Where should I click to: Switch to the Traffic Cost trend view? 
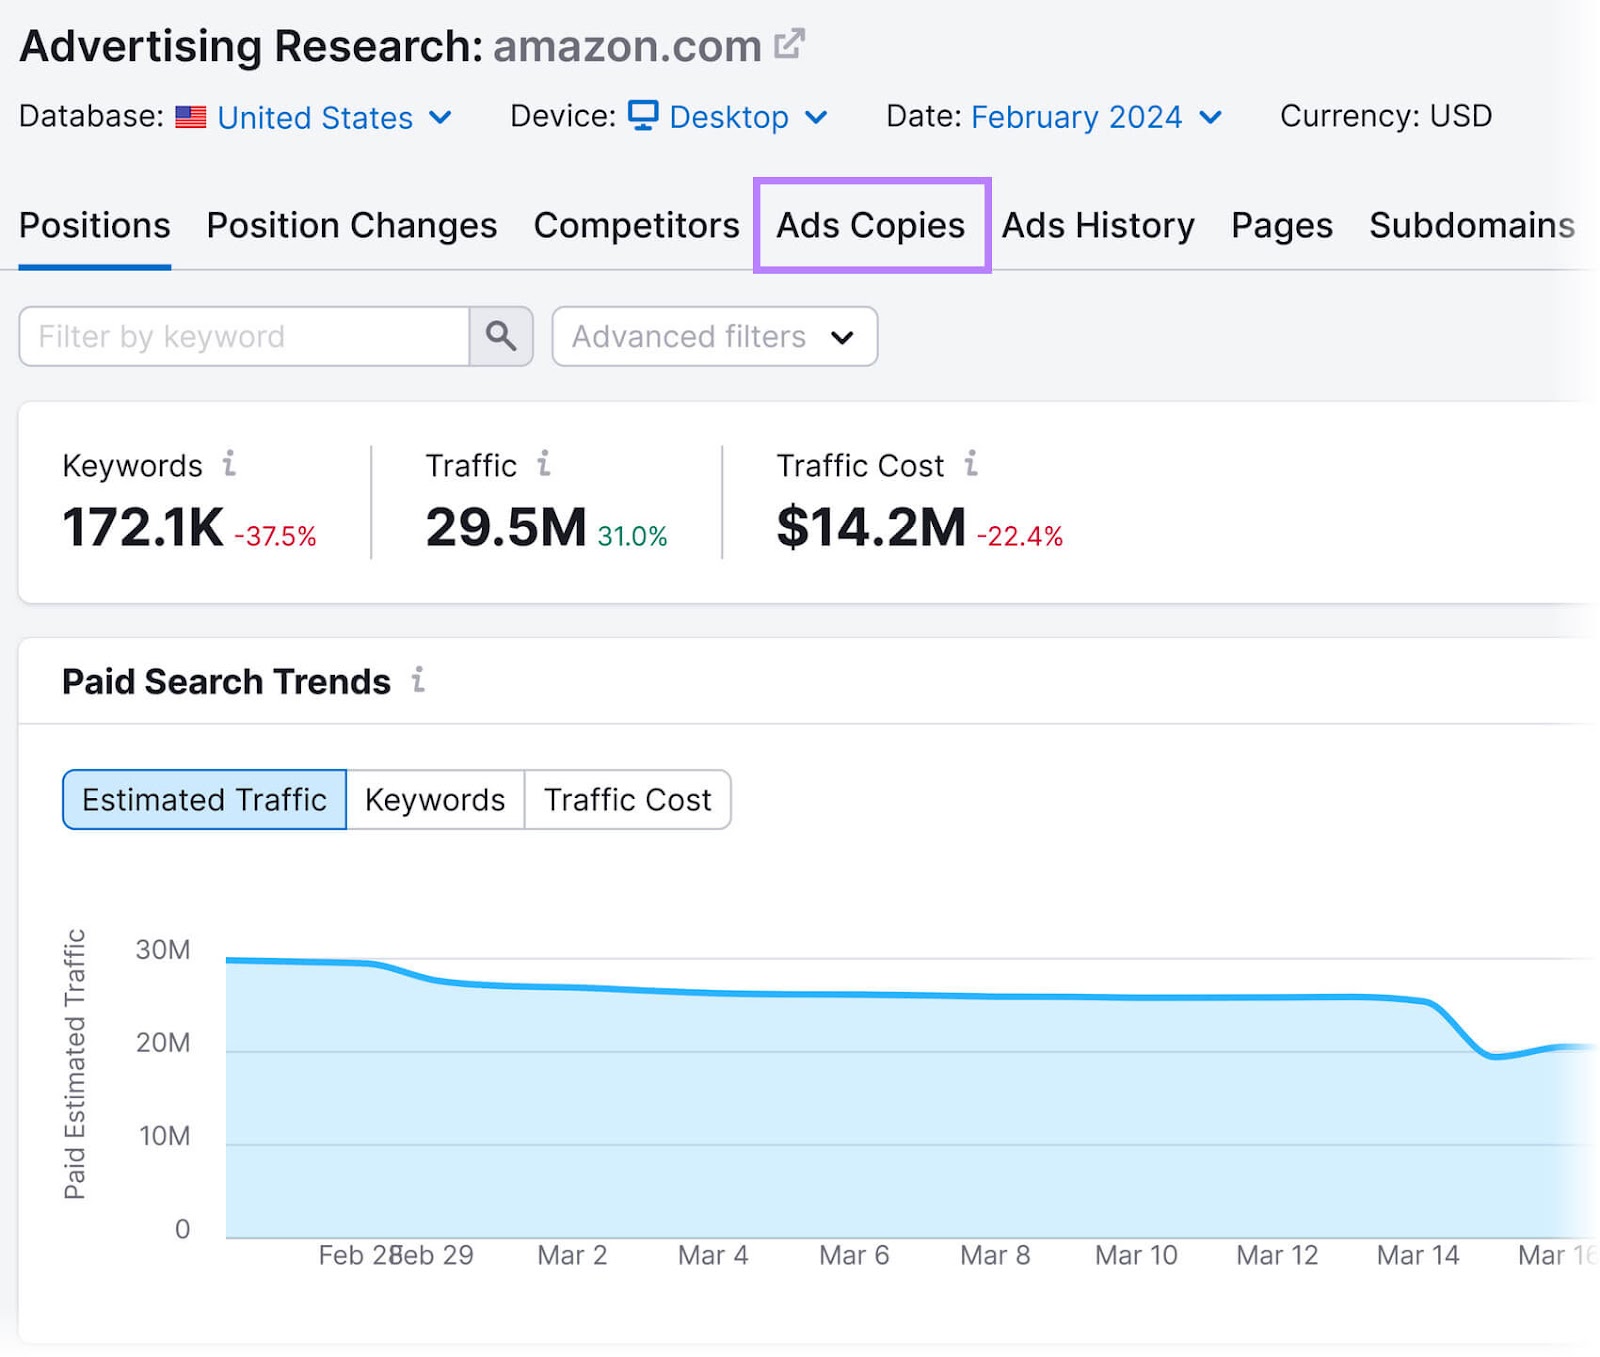(x=627, y=799)
